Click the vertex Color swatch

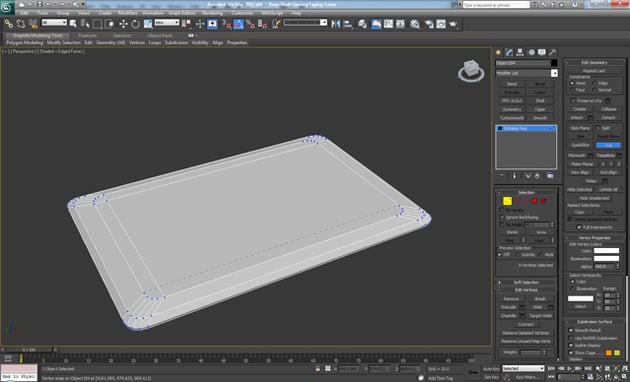pos(606,251)
